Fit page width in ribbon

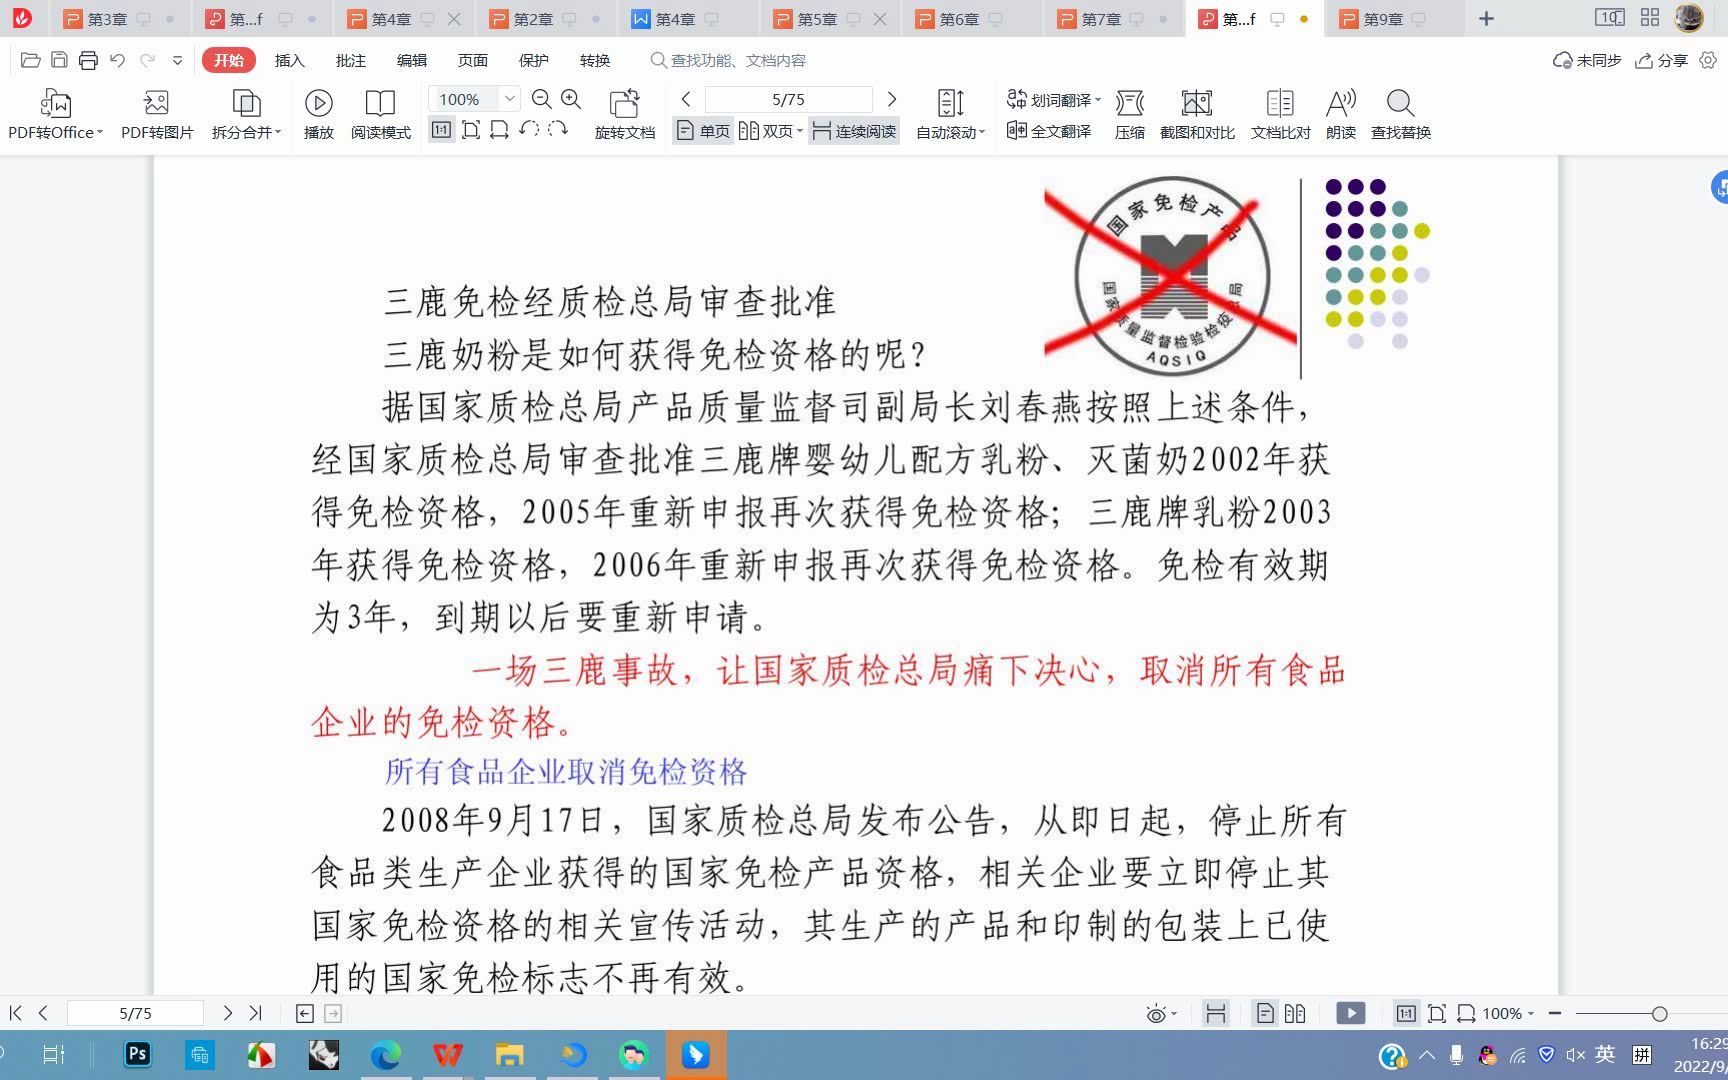pyautogui.click(x=499, y=130)
